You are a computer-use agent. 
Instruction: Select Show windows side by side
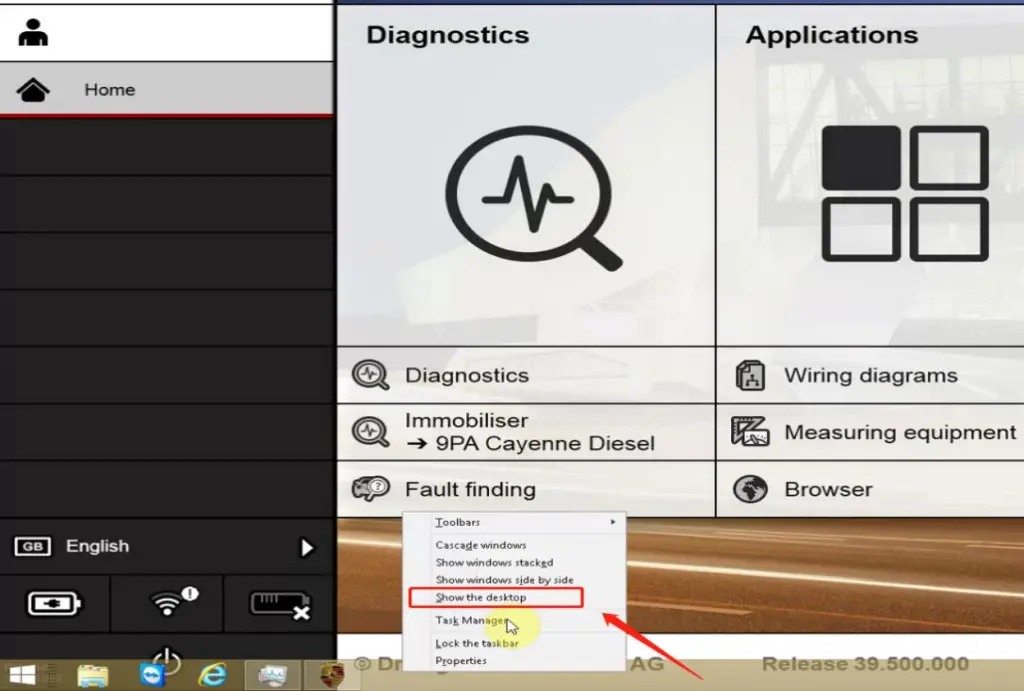coord(514,579)
